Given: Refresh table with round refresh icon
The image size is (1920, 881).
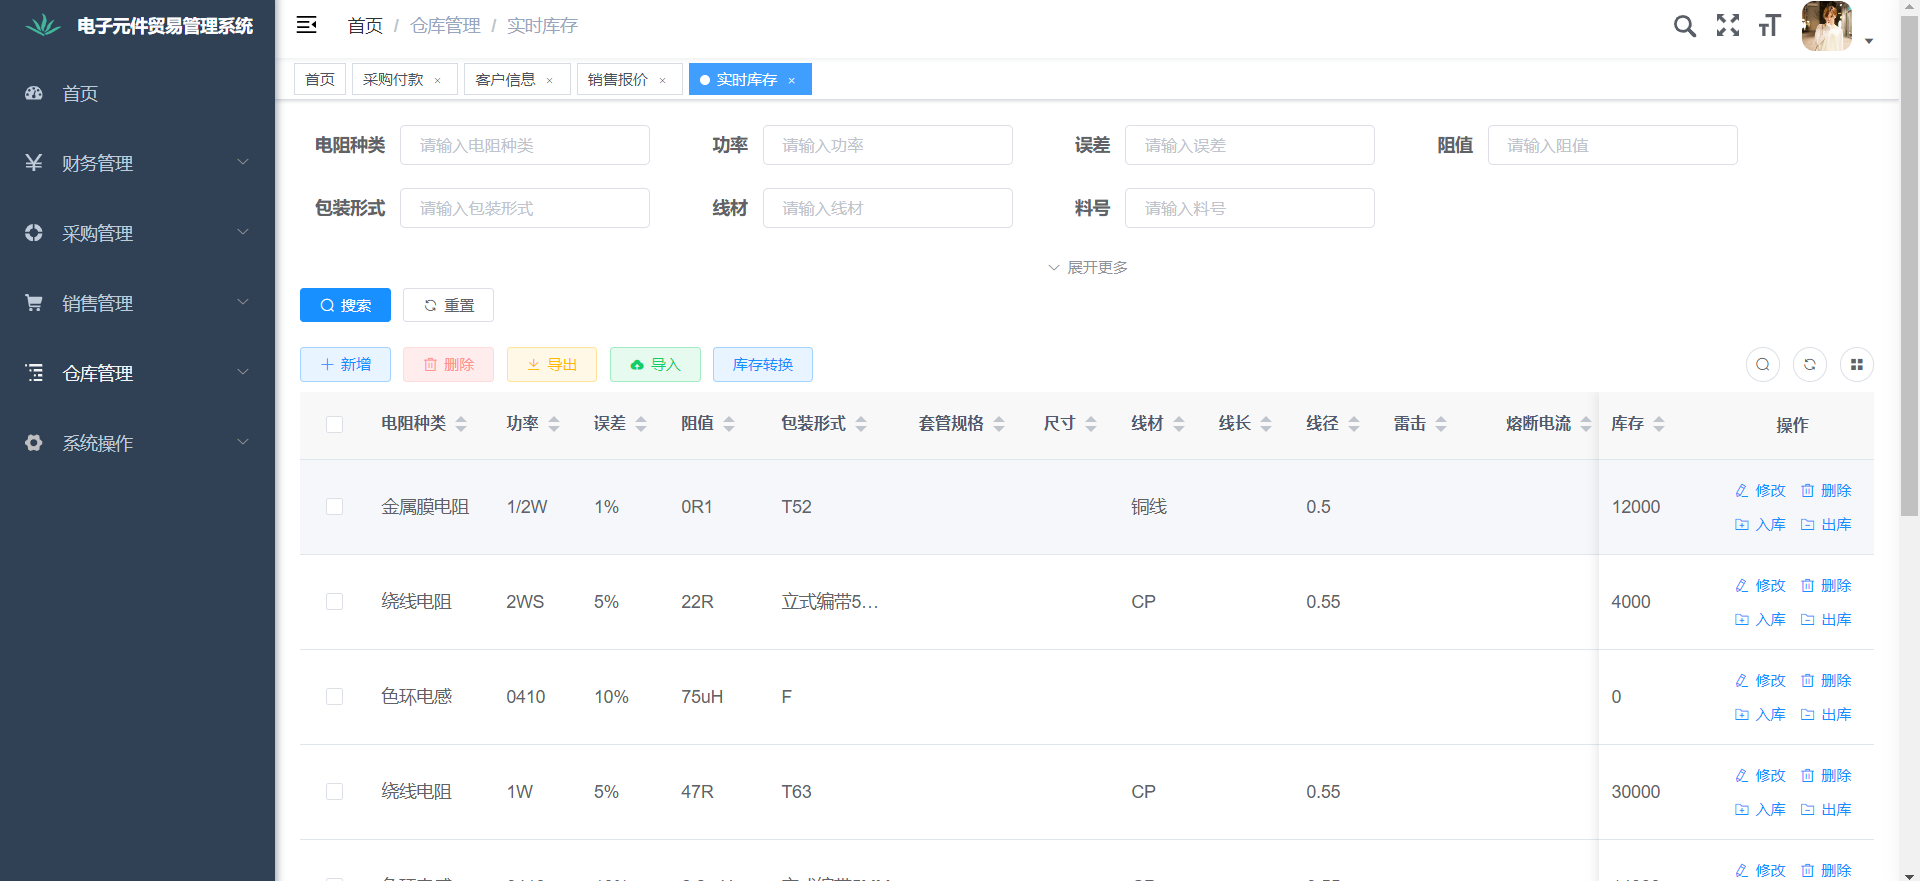Looking at the screenshot, I should point(1810,364).
